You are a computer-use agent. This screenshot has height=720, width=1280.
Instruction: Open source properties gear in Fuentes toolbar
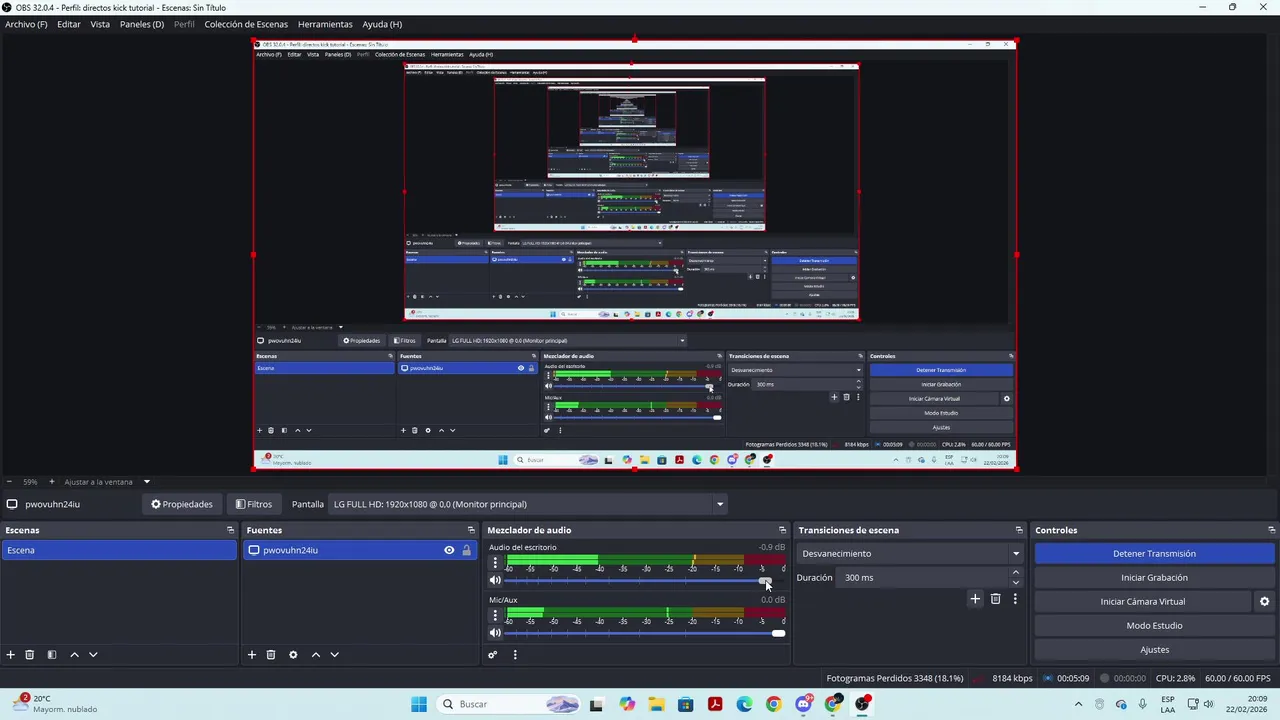click(293, 655)
